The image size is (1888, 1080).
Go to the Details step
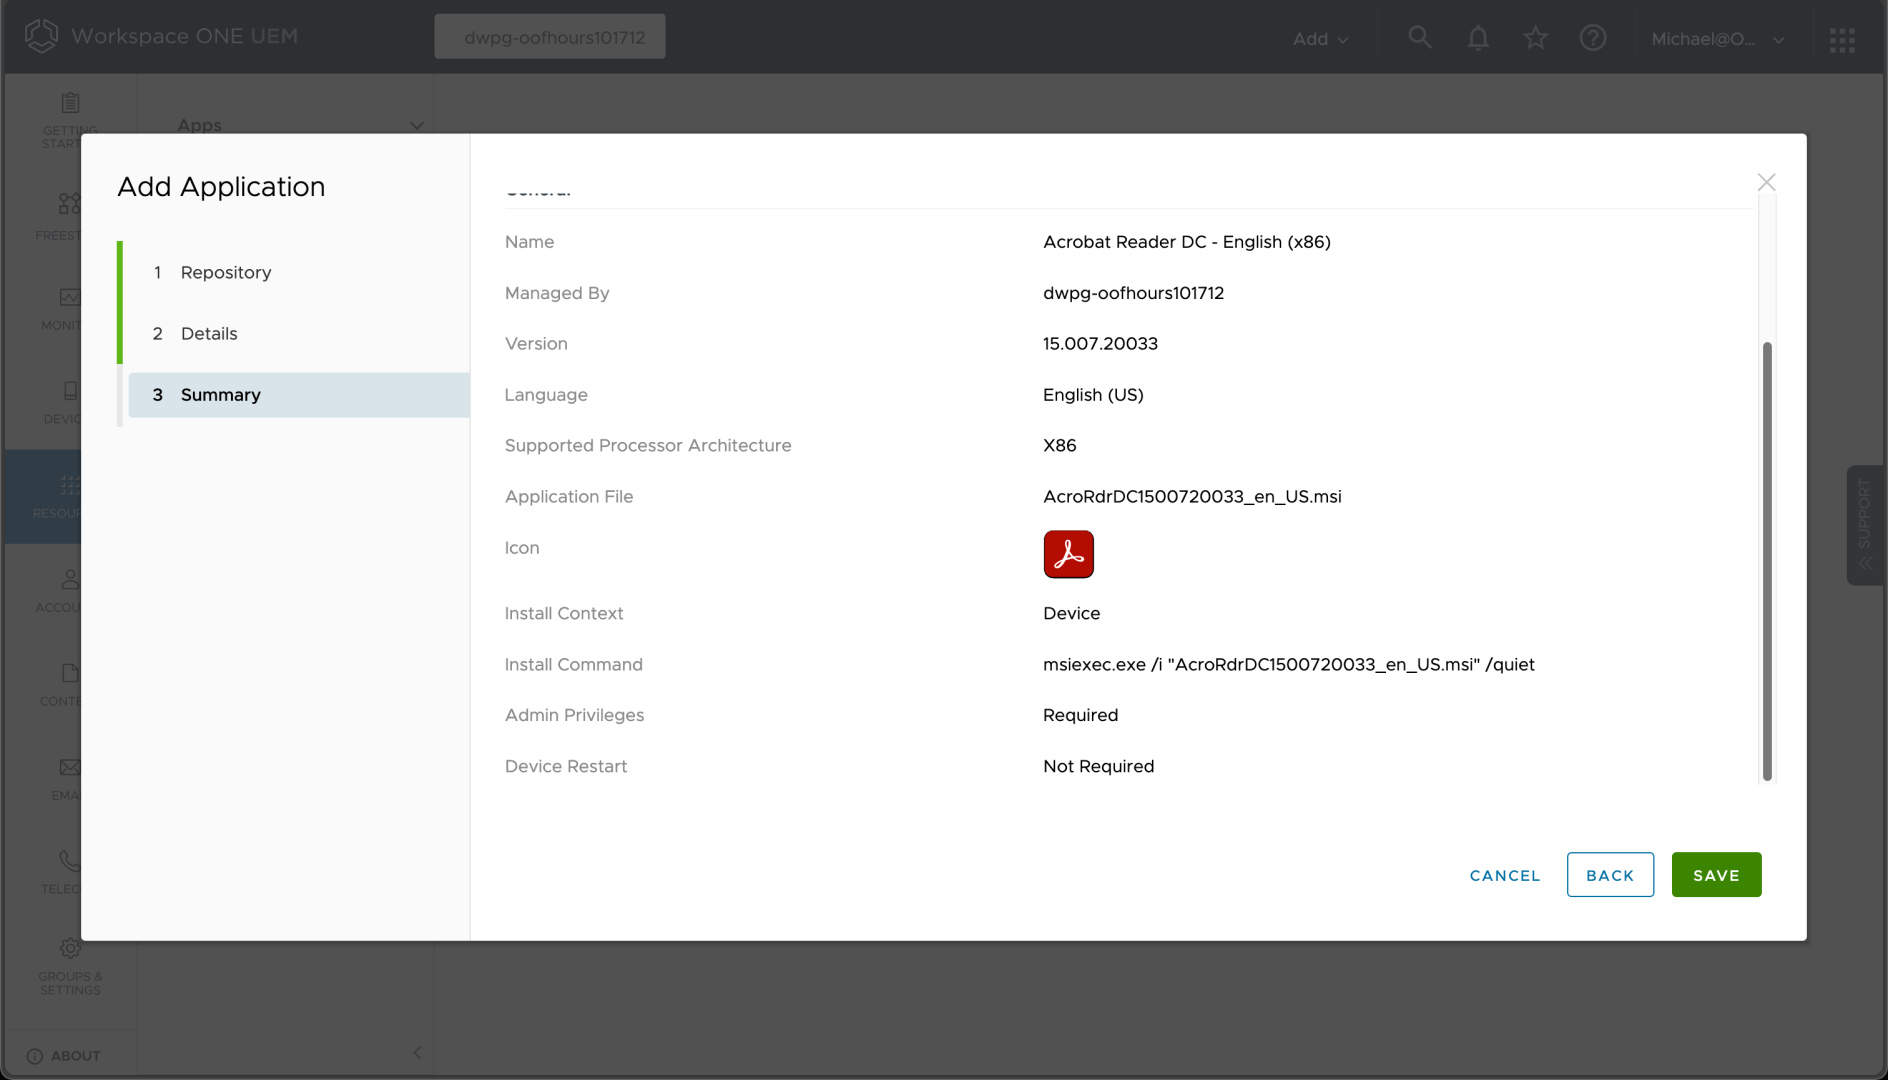[x=209, y=333]
